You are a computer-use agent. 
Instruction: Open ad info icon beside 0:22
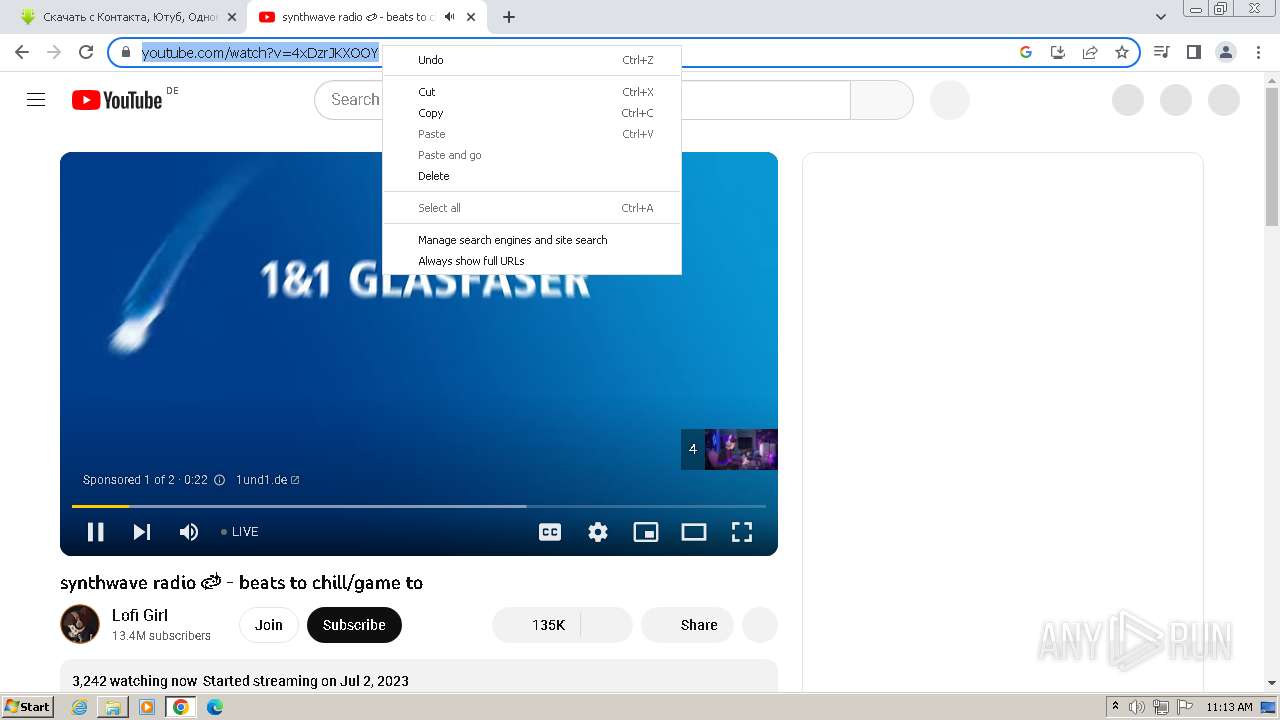coord(220,480)
